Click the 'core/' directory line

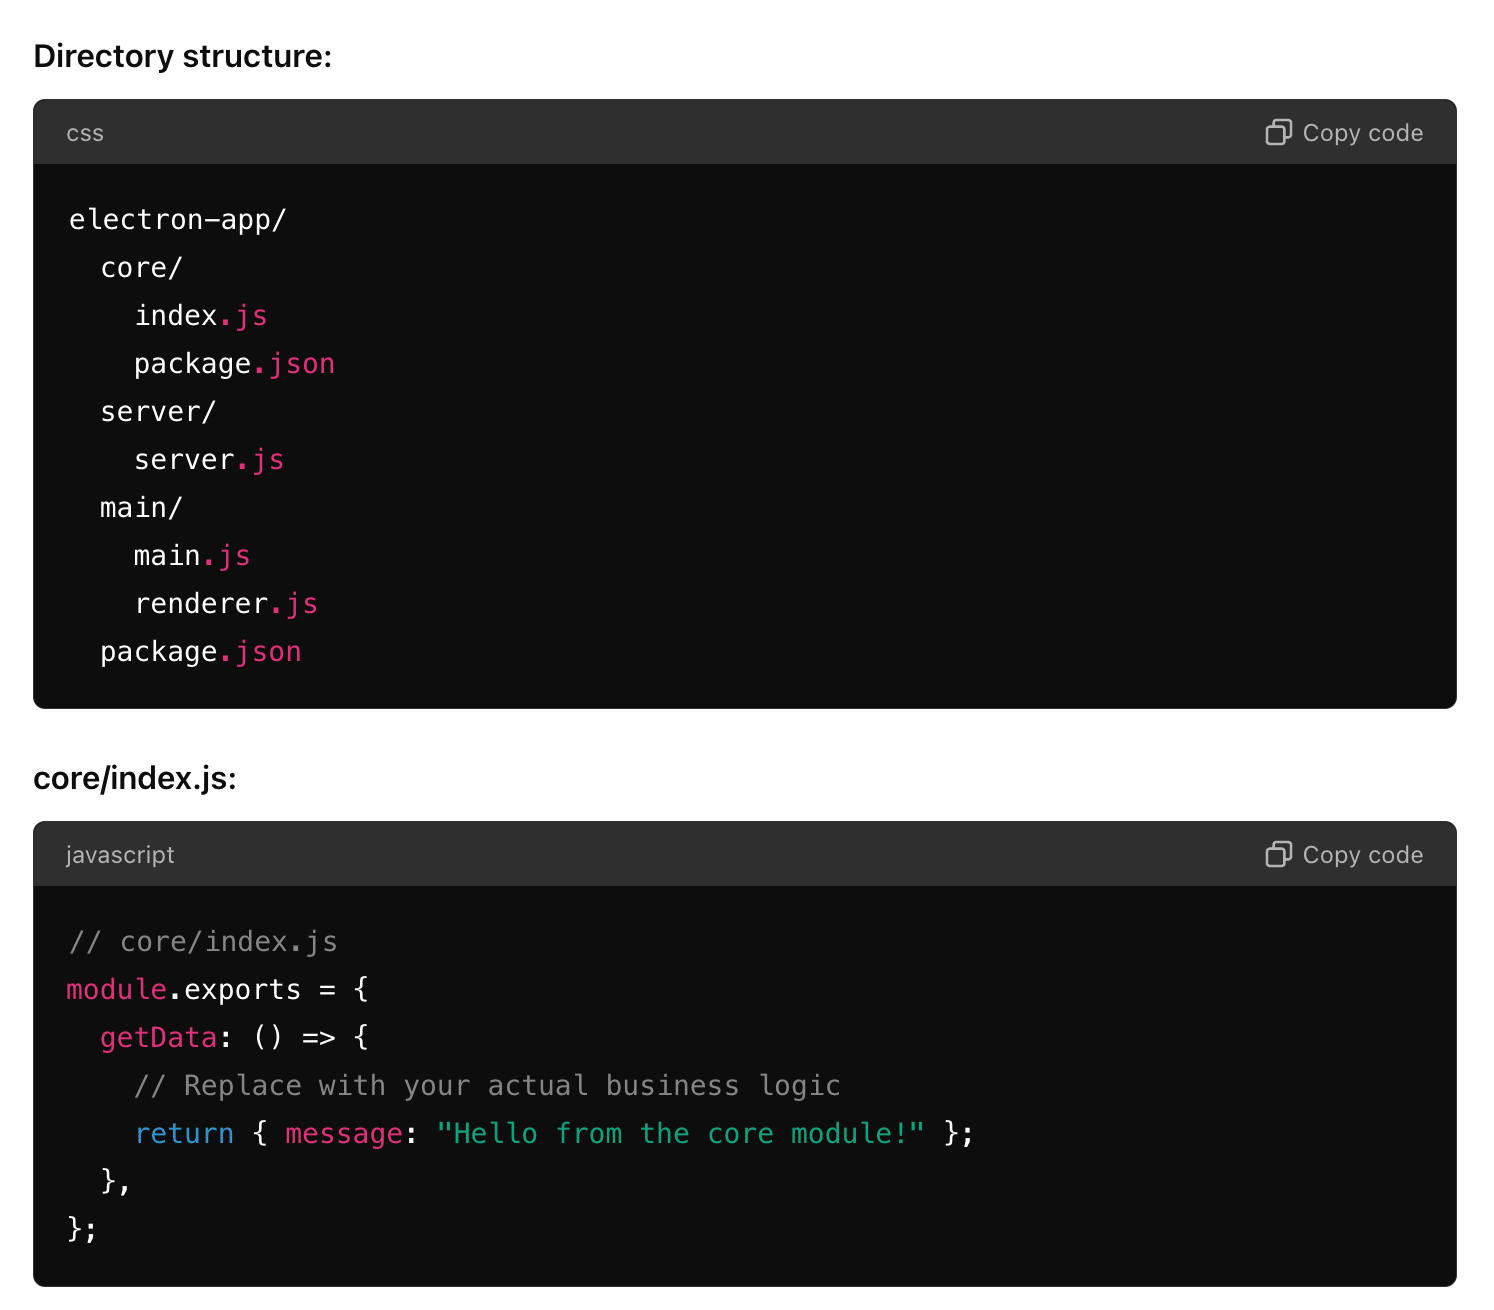(141, 268)
